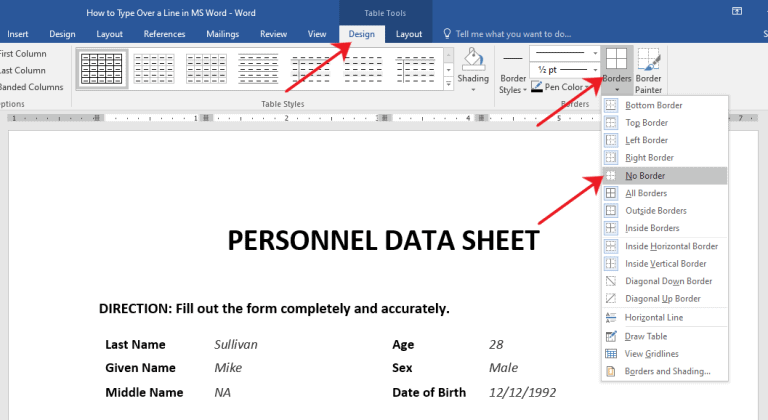
Task: Open the Insert tab
Action: click(x=18, y=34)
